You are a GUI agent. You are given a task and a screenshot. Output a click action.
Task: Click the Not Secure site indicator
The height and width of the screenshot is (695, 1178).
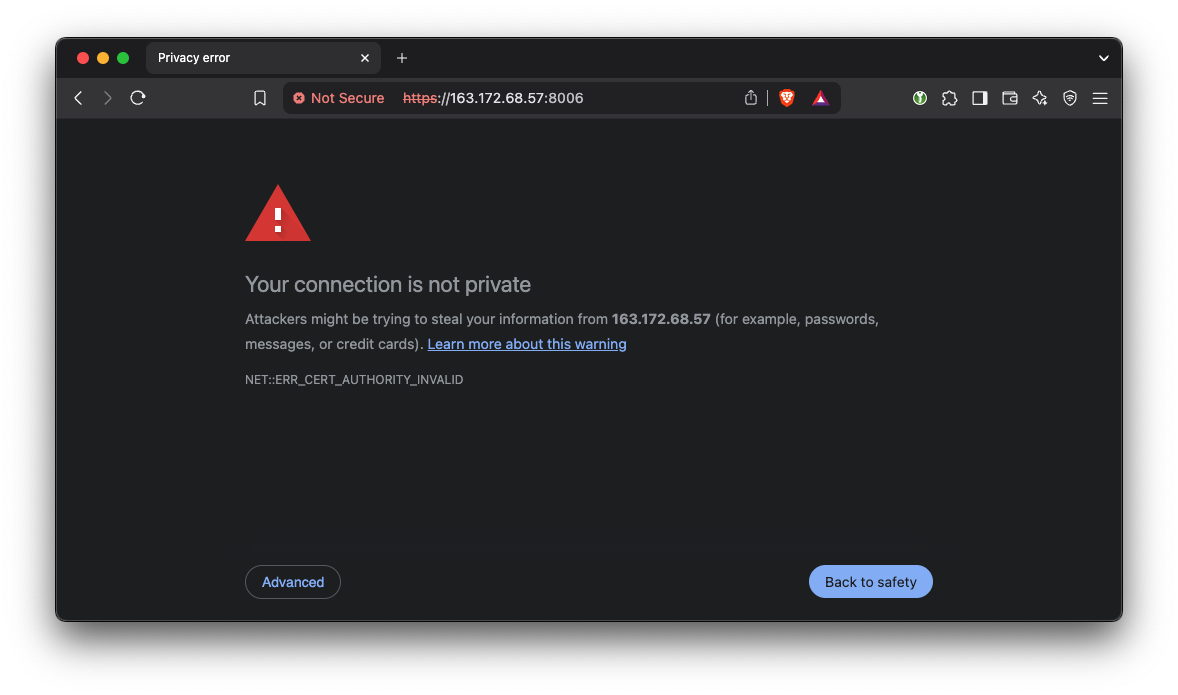(339, 98)
